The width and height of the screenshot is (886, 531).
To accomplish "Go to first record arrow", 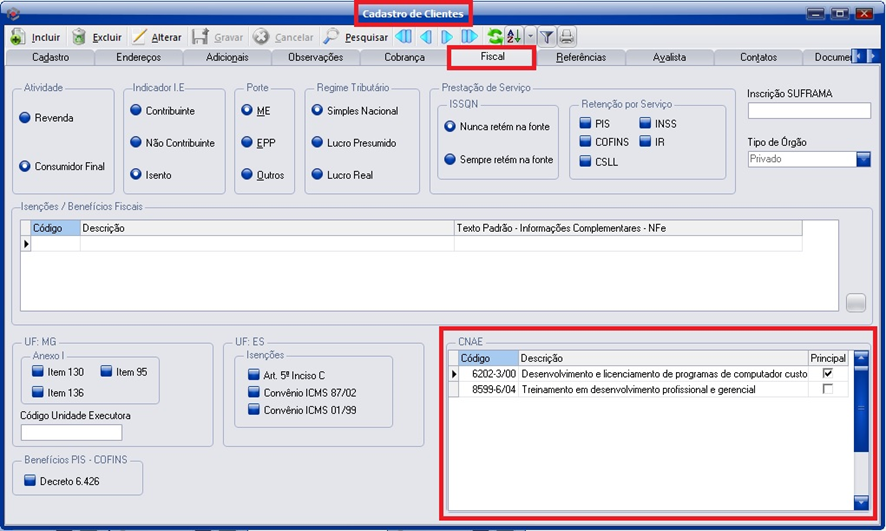I will (x=403, y=37).
